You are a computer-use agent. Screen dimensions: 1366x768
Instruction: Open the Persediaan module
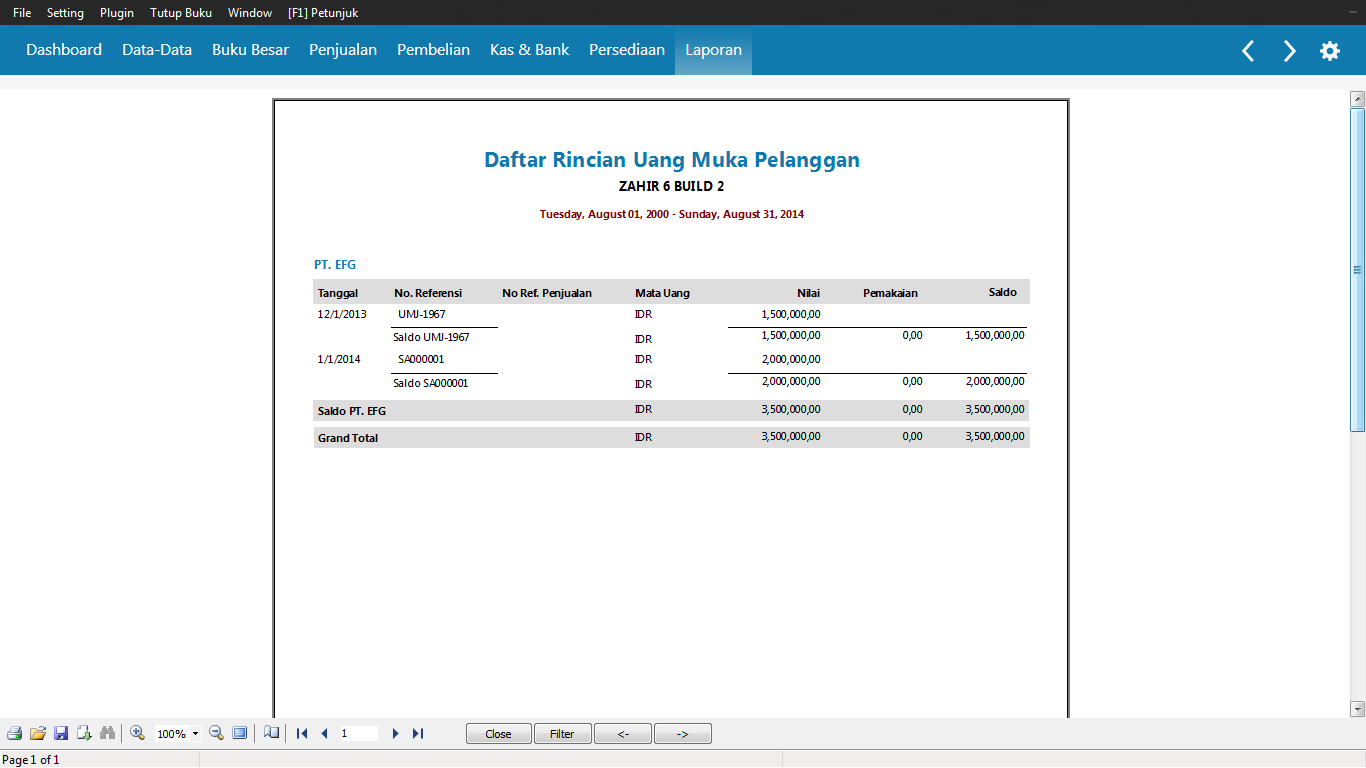tap(627, 50)
